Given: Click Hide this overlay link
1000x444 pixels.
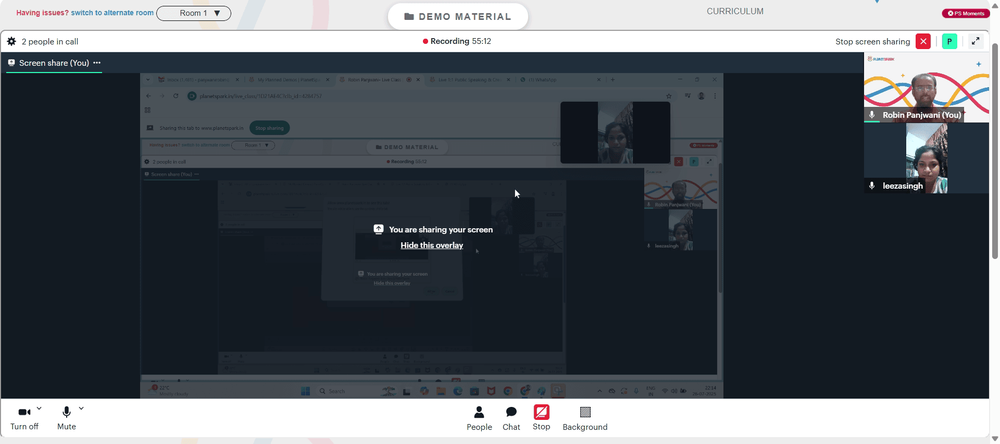Looking at the screenshot, I should 432,245.
